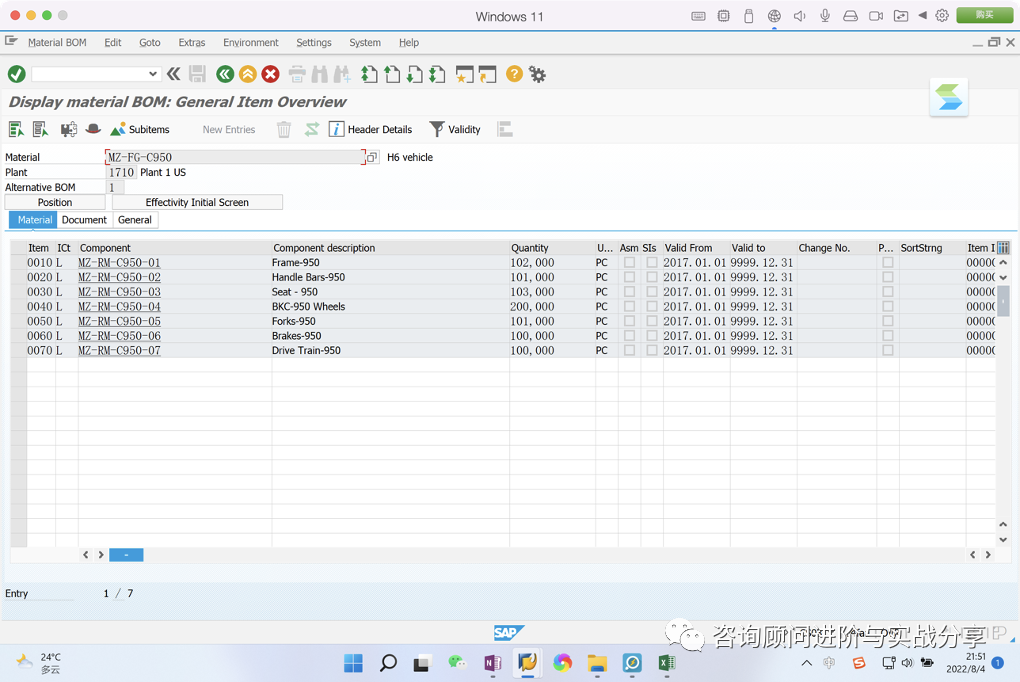Click the customize local layout gear icon
Screen dimensions: 1020x682
537,74
